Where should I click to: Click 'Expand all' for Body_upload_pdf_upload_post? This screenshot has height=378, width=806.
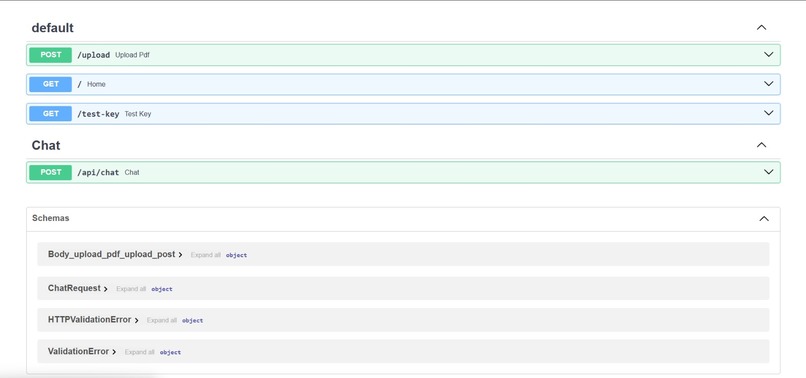[206, 255]
